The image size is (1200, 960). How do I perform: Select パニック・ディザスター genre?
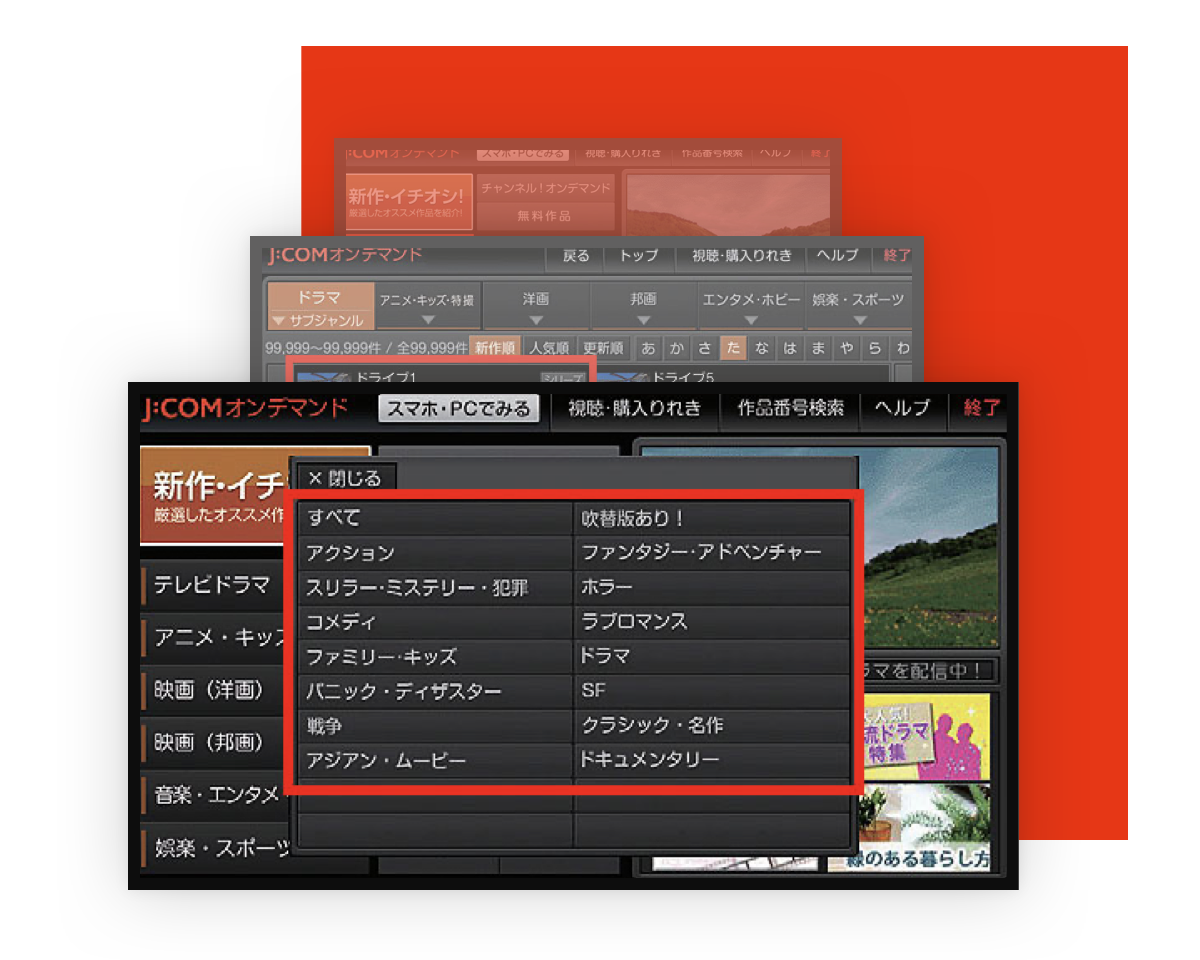click(435, 691)
